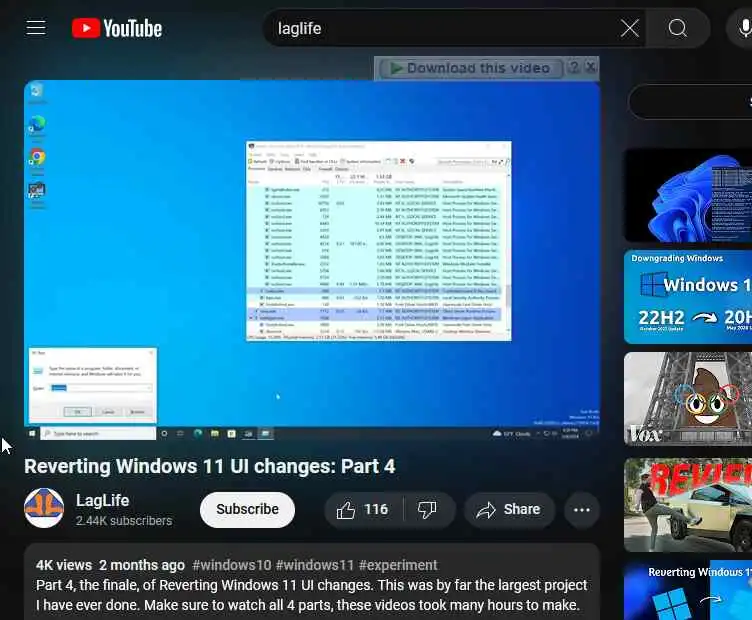Open the Vox Eiffel Tower video thumbnail
This screenshot has height=620, width=752.
pyautogui.click(x=688, y=398)
